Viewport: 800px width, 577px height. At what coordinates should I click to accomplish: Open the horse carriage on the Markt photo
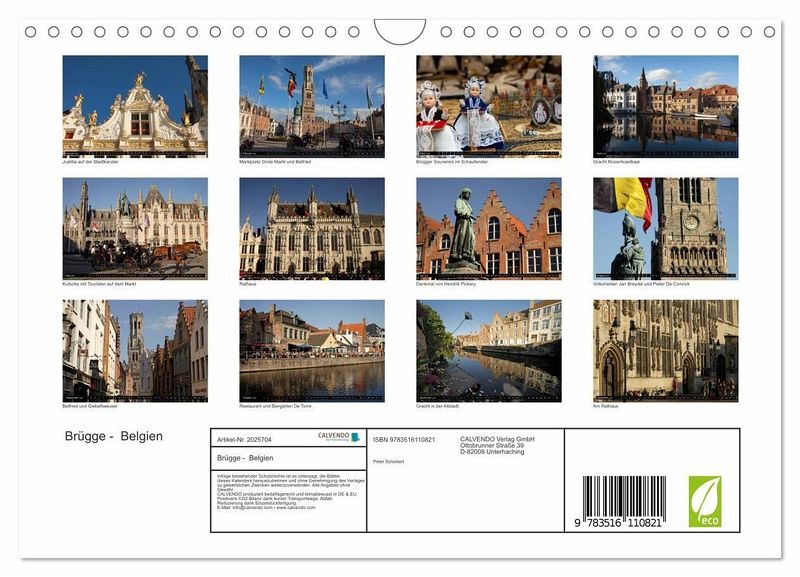click(x=135, y=229)
